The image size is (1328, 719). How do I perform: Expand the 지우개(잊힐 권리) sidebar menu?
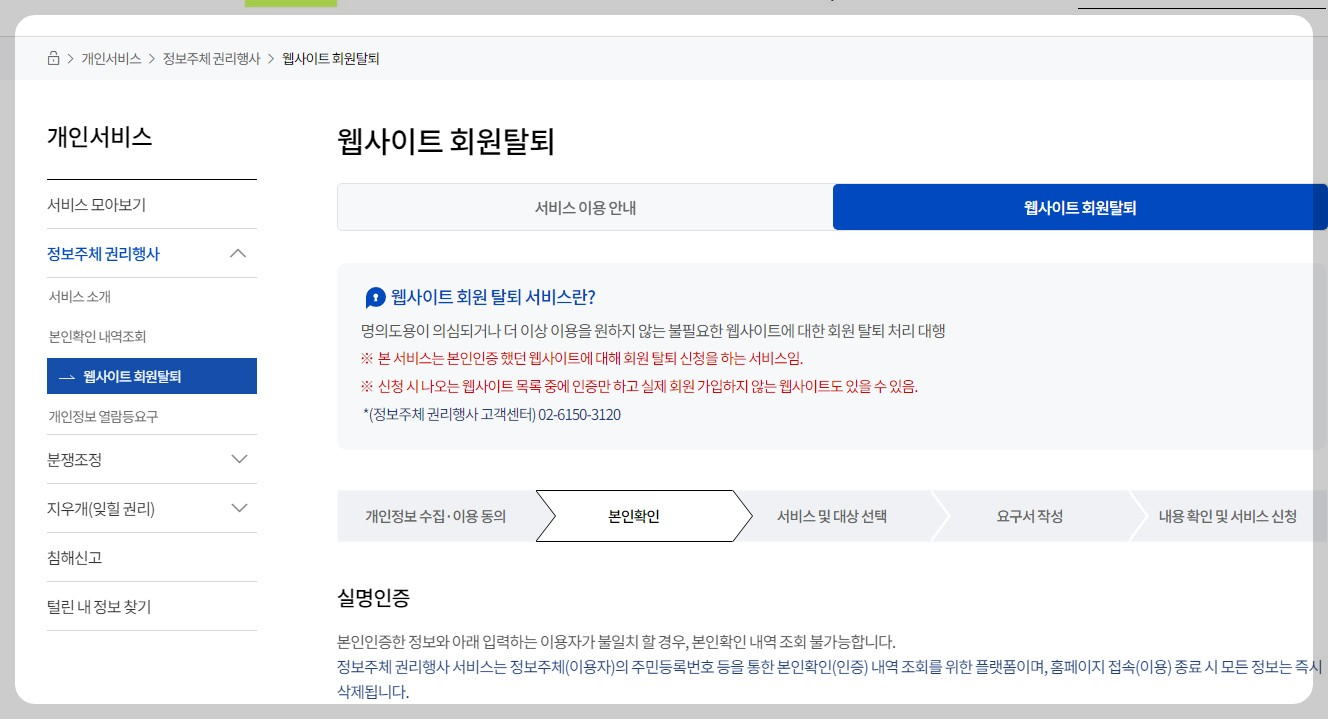click(x=238, y=508)
